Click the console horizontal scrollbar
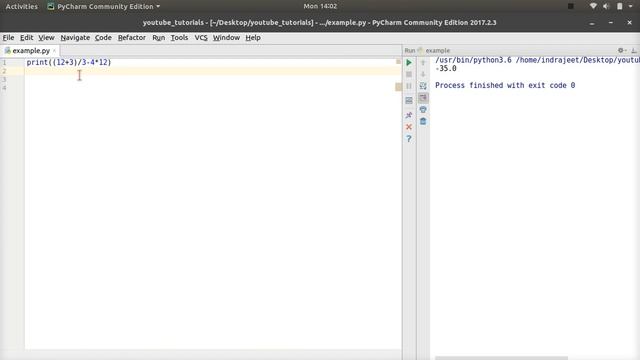 (501, 358)
